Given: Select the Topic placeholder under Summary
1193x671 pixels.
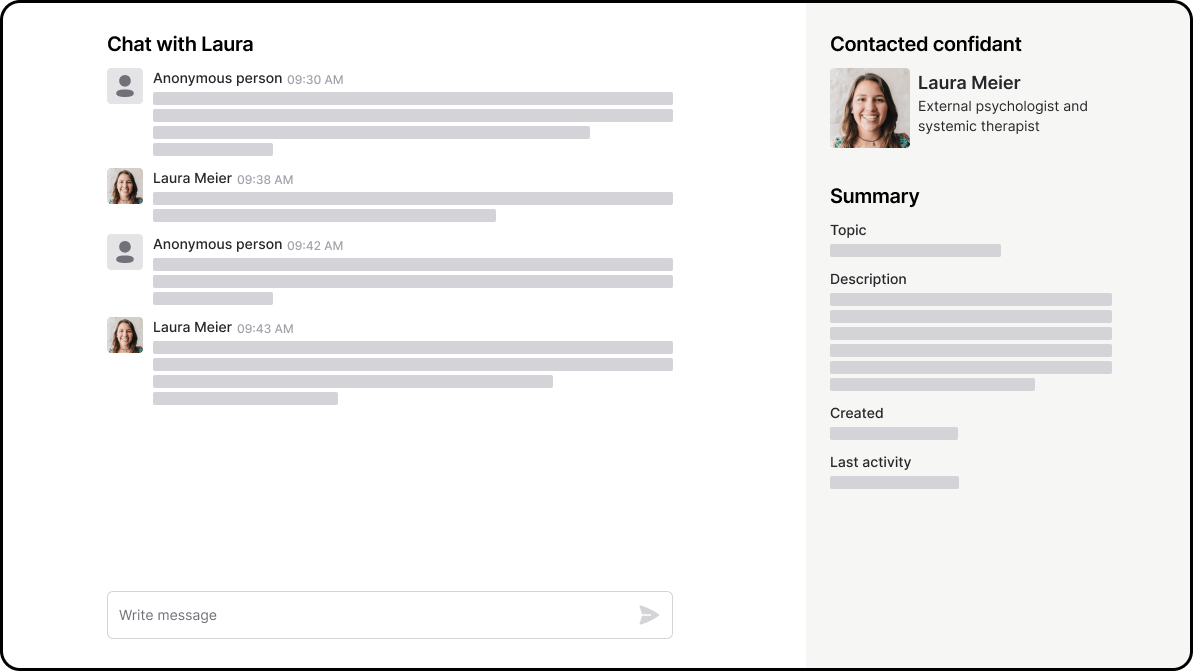Looking at the screenshot, I should 914,250.
